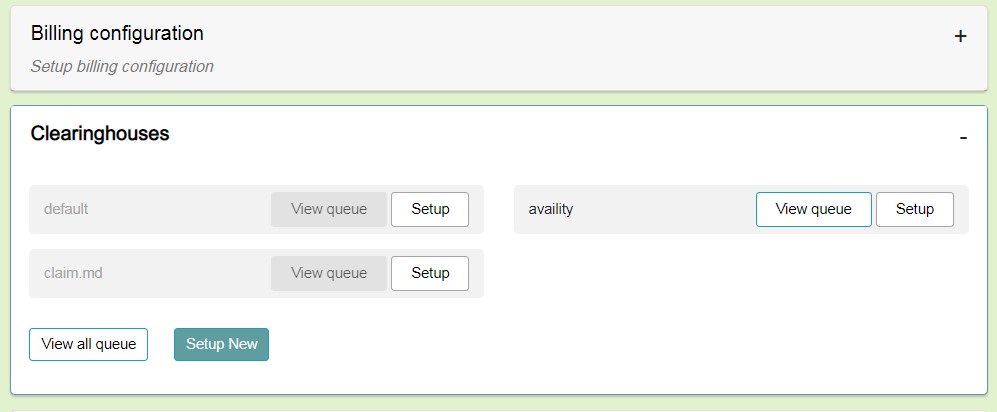
Task: Select the claim.md clearinghouse name
Action: coord(71,274)
